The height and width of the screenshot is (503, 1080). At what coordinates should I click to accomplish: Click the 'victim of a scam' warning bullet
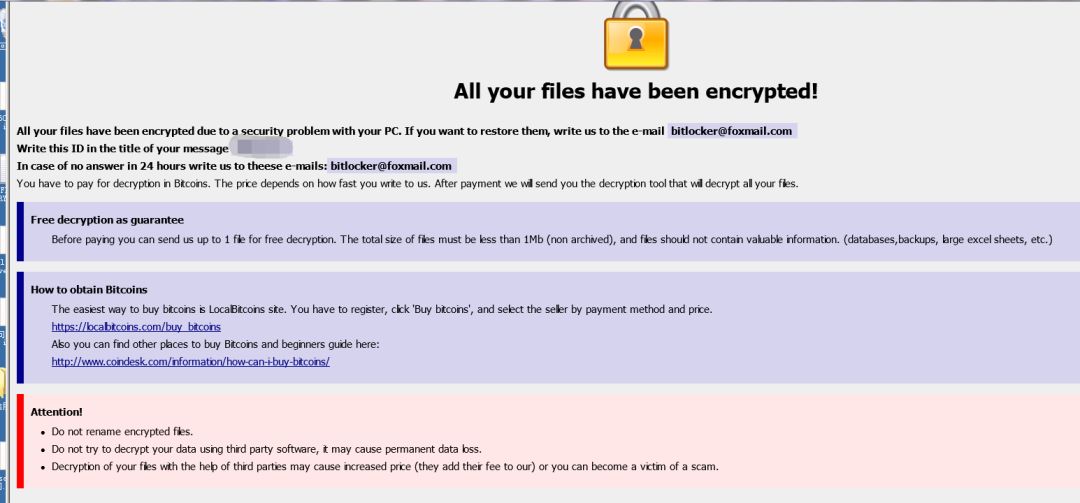click(x=385, y=466)
